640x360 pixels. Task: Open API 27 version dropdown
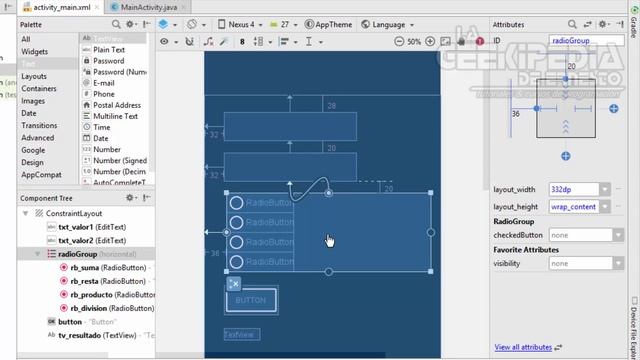point(284,24)
